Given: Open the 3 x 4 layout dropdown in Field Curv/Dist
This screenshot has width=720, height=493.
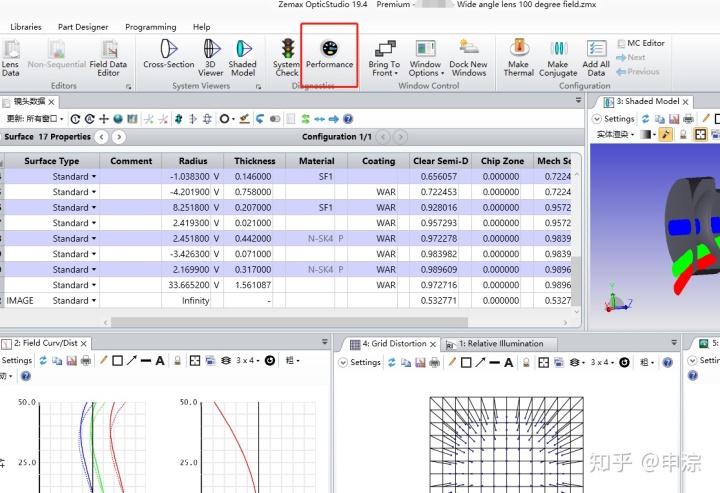Looking at the screenshot, I should coord(248,361).
